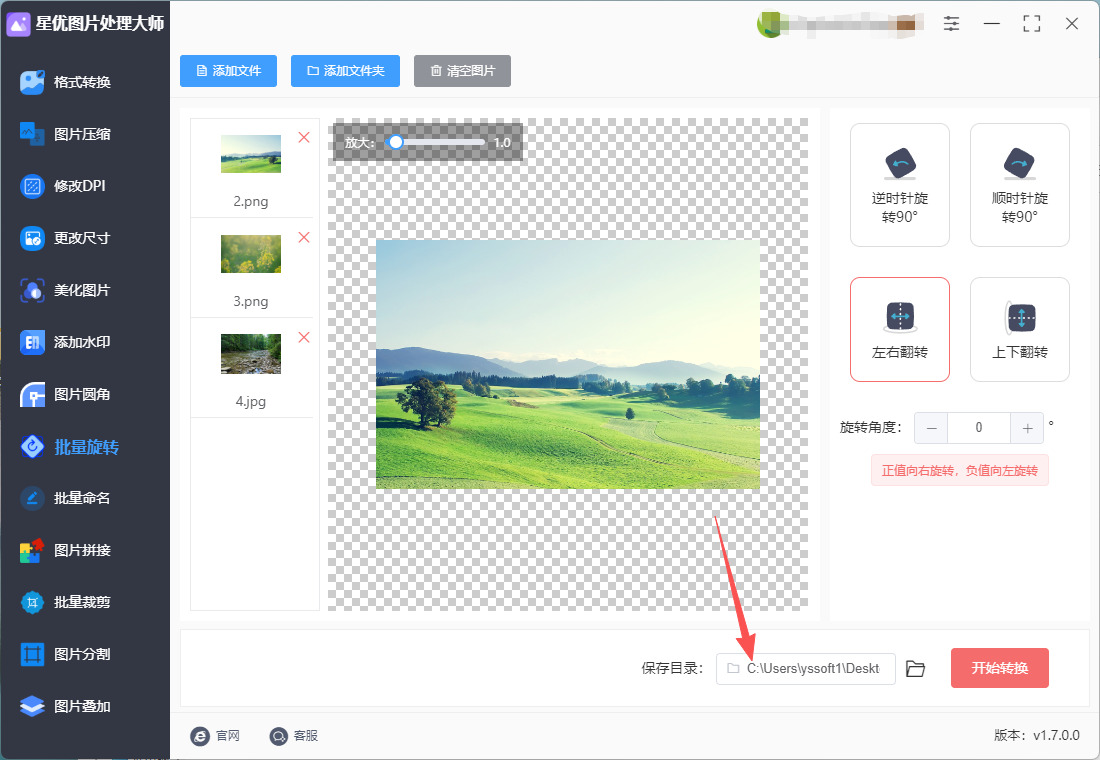The height and width of the screenshot is (760, 1100).
Task: Click the 4.jpg file name
Action: click(x=250, y=401)
